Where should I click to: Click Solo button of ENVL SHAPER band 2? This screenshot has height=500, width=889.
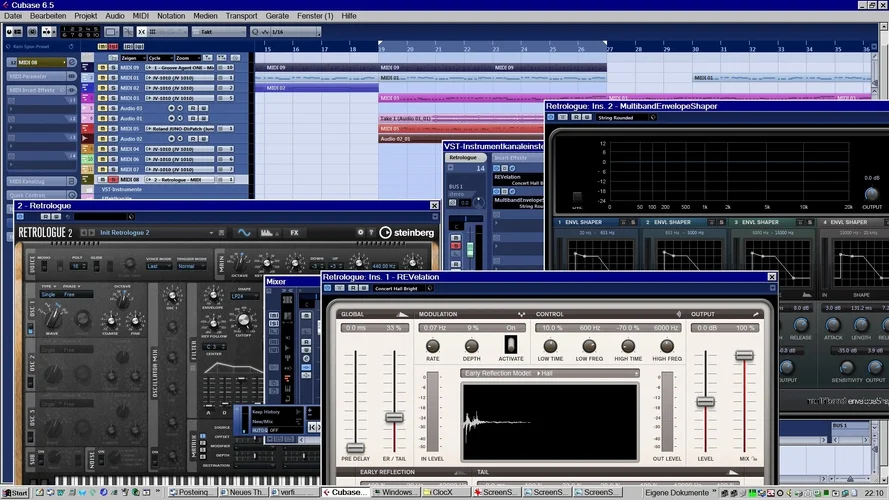coord(722,222)
